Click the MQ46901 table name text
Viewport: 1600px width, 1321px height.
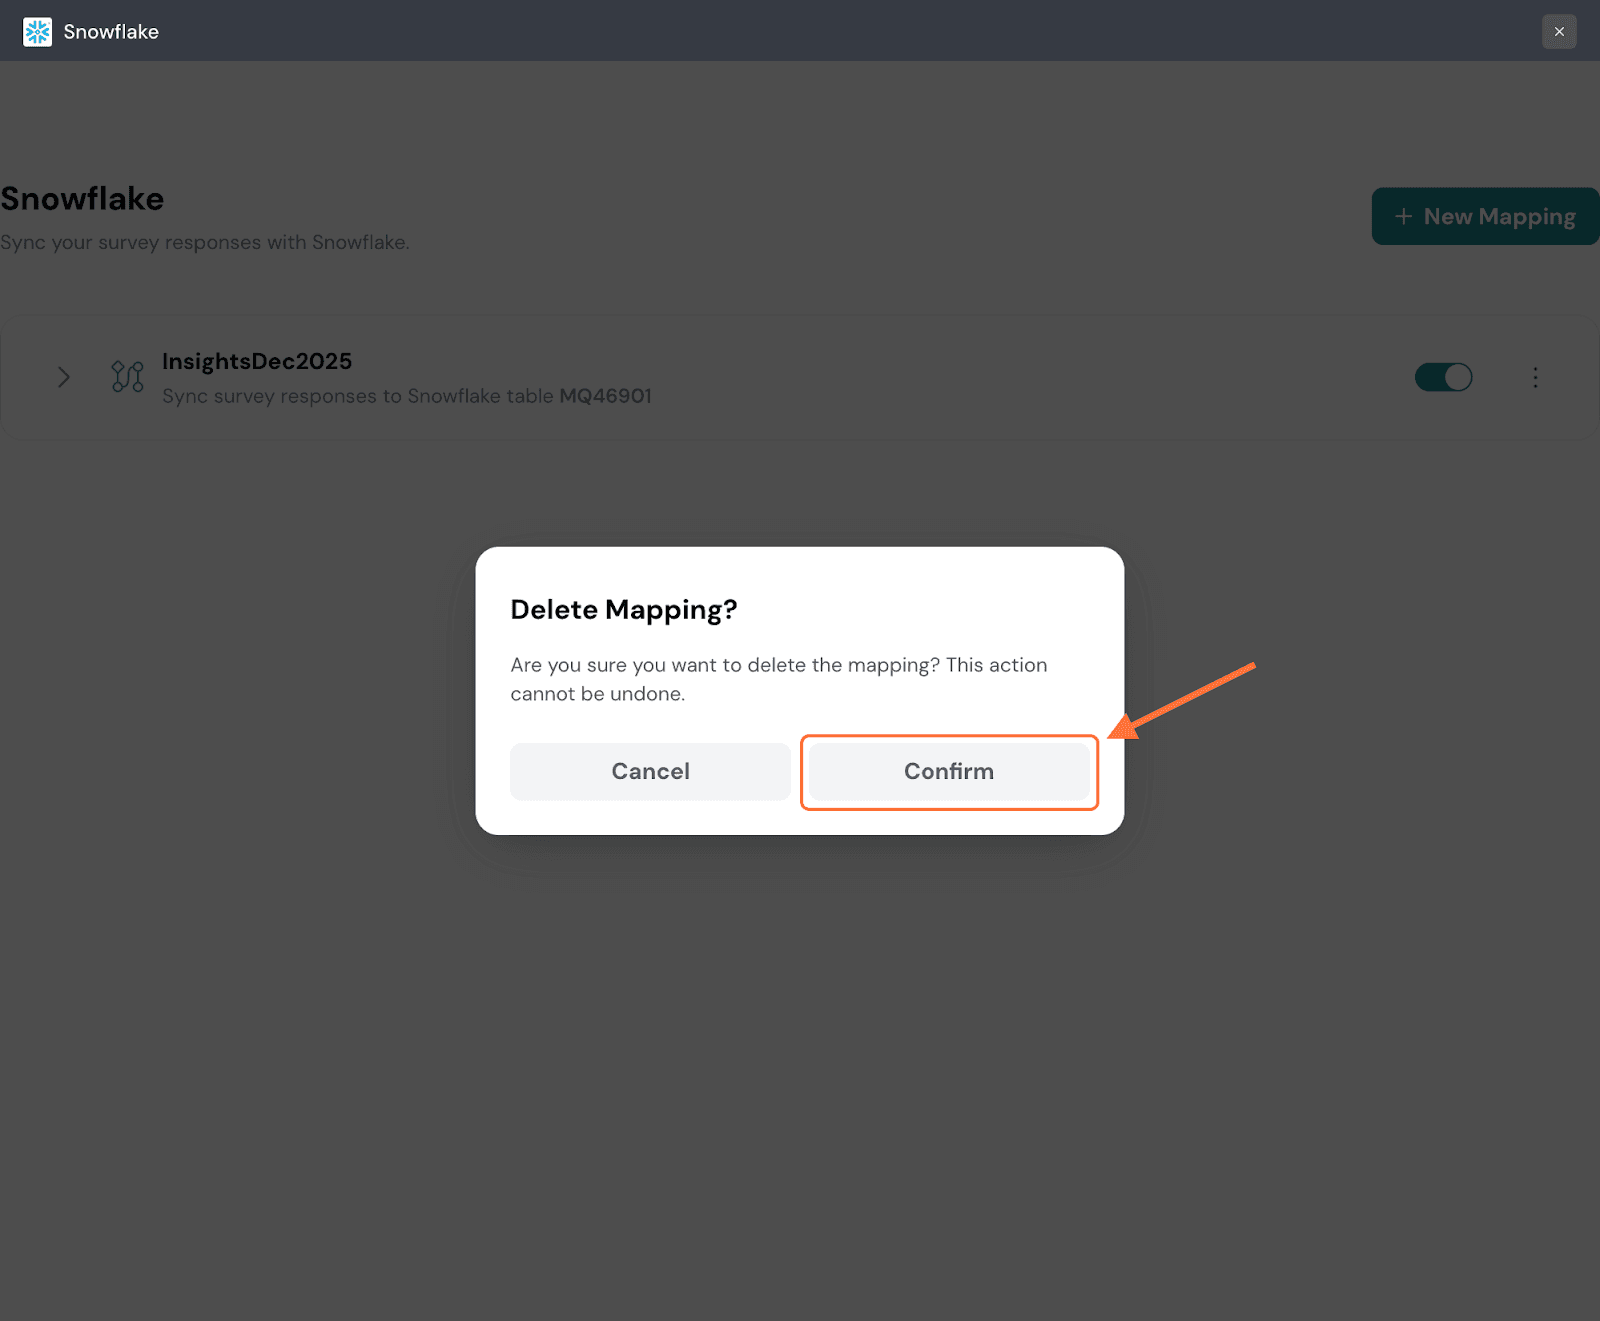pos(605,396)
